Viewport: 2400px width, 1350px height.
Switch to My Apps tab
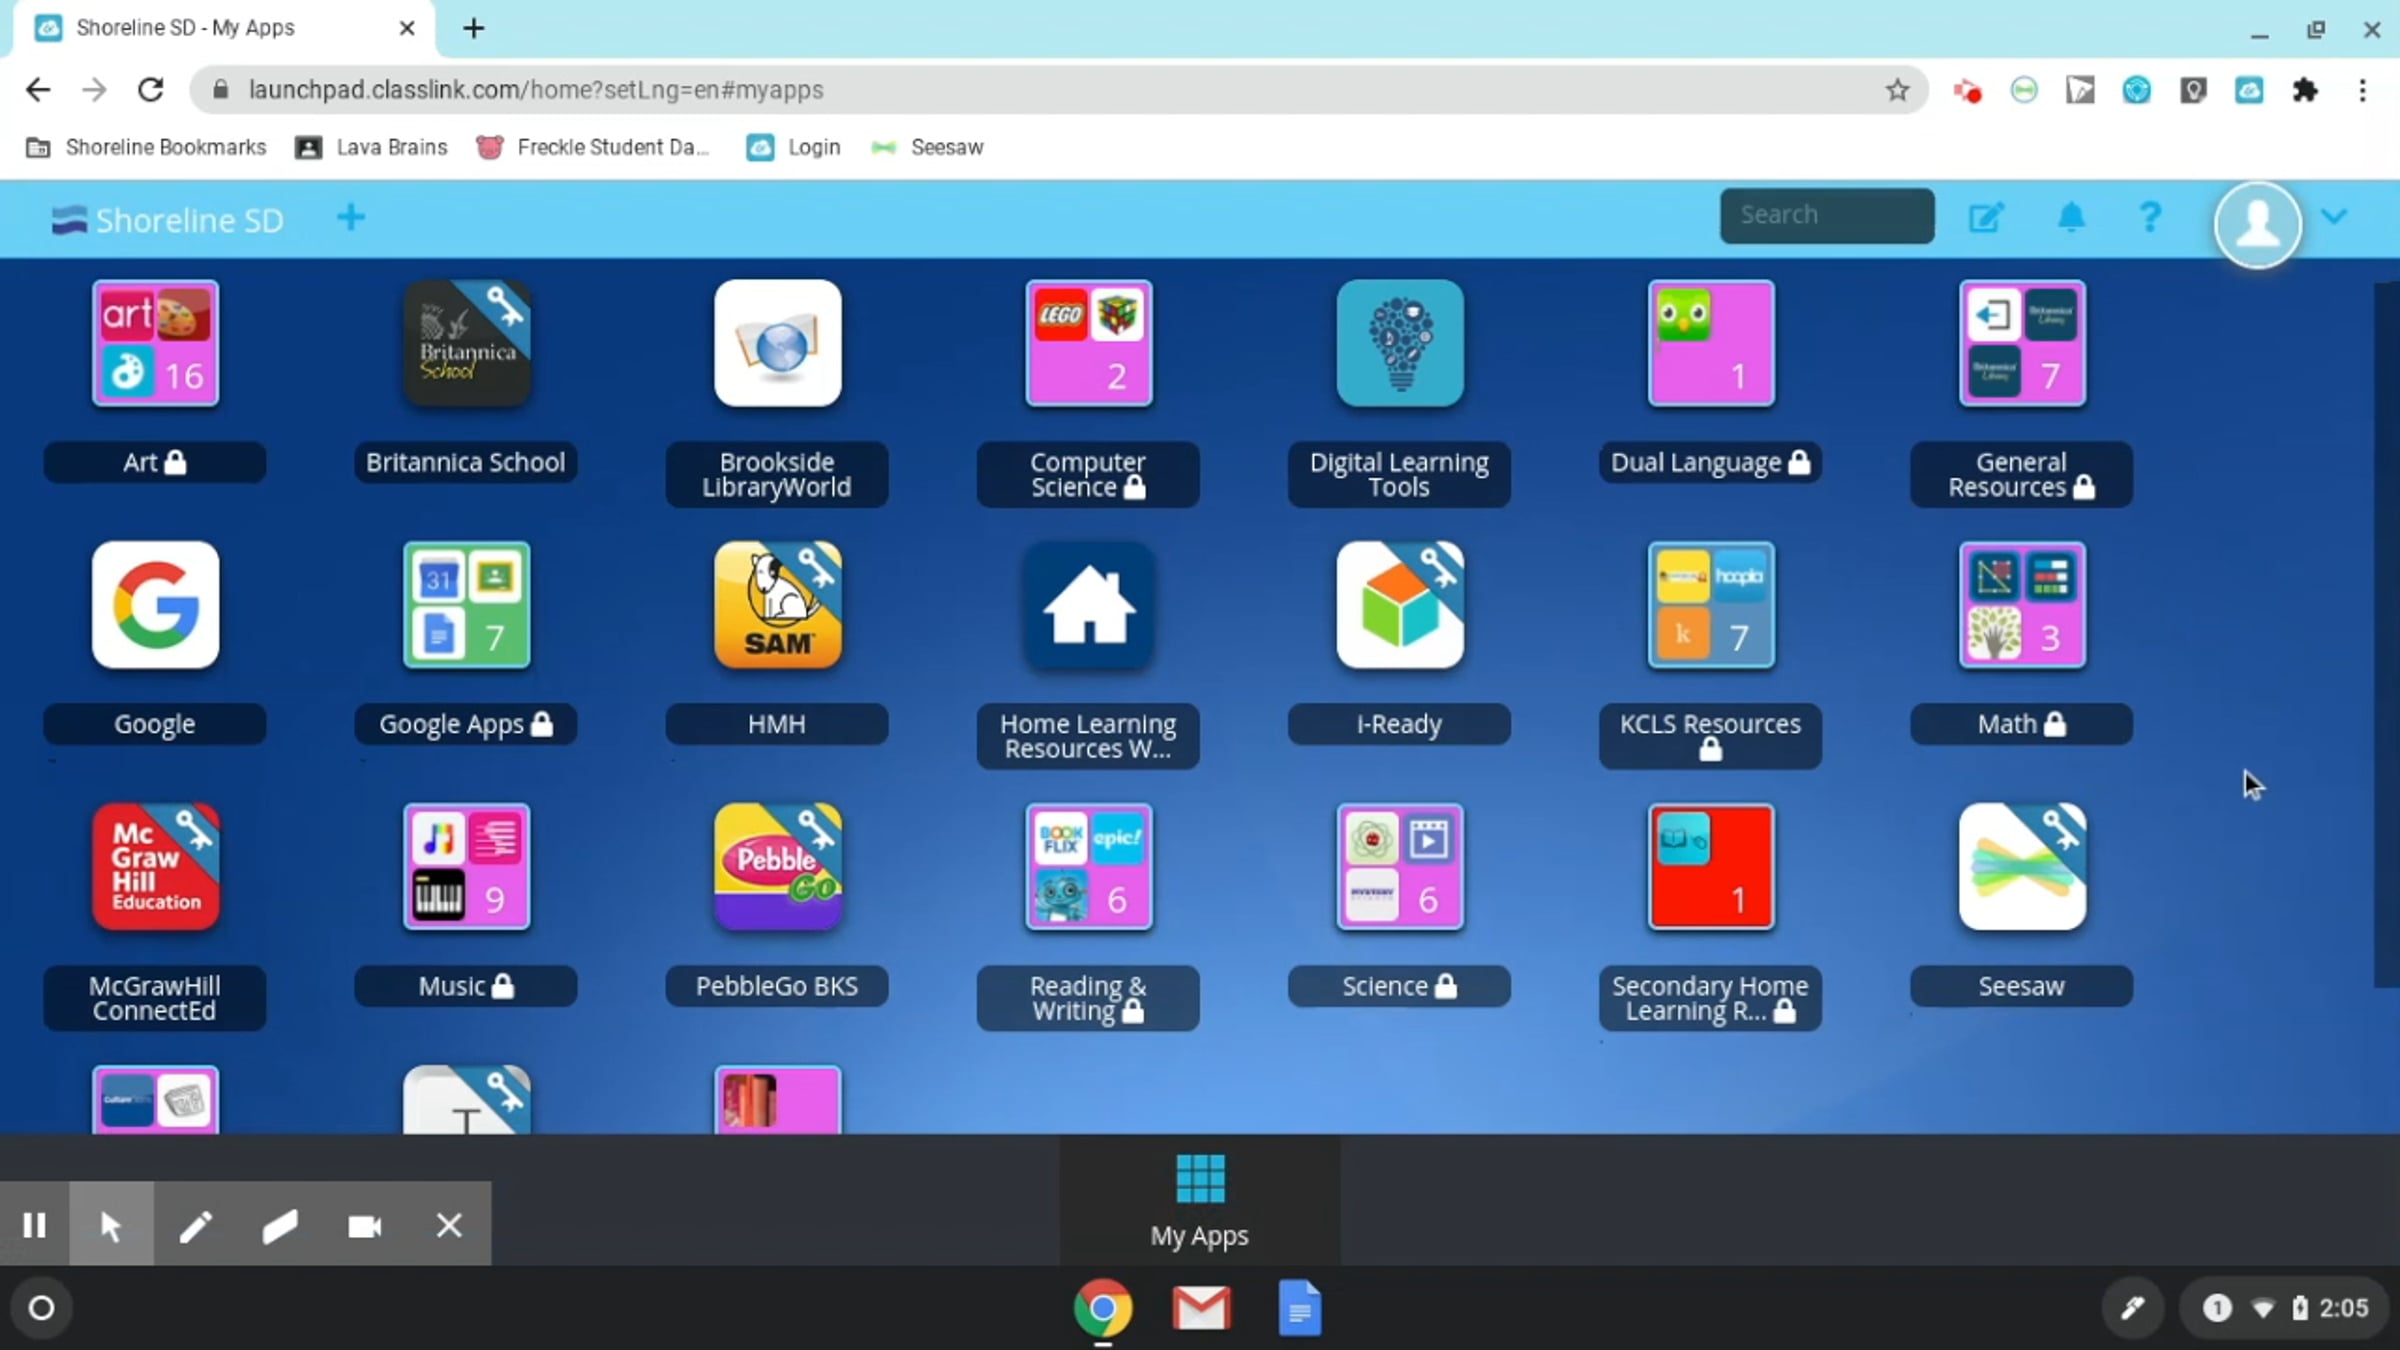(1200, 1200)
